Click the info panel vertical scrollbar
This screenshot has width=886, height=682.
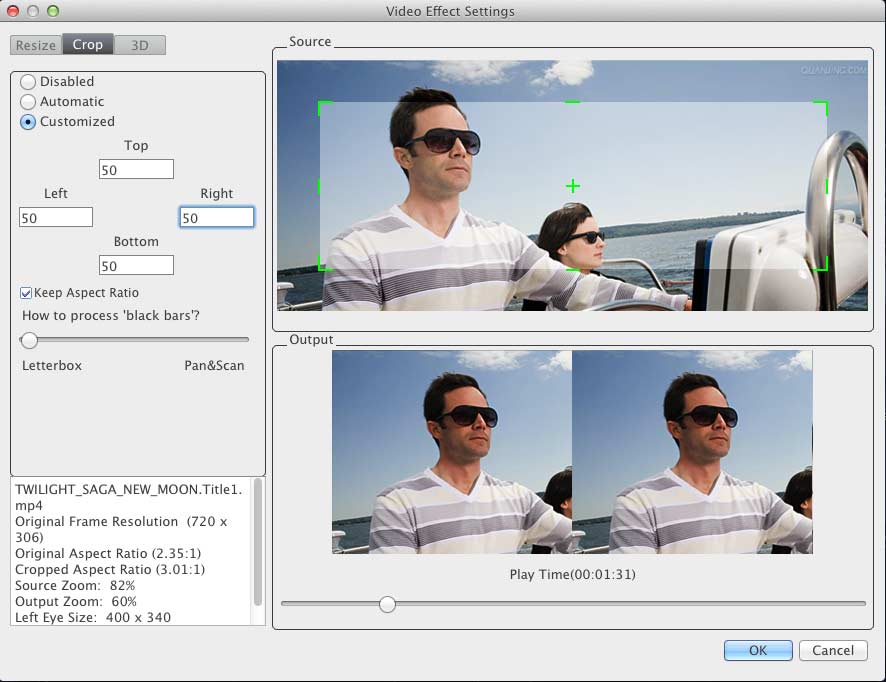pyautogui.click(x=258, y=542)
